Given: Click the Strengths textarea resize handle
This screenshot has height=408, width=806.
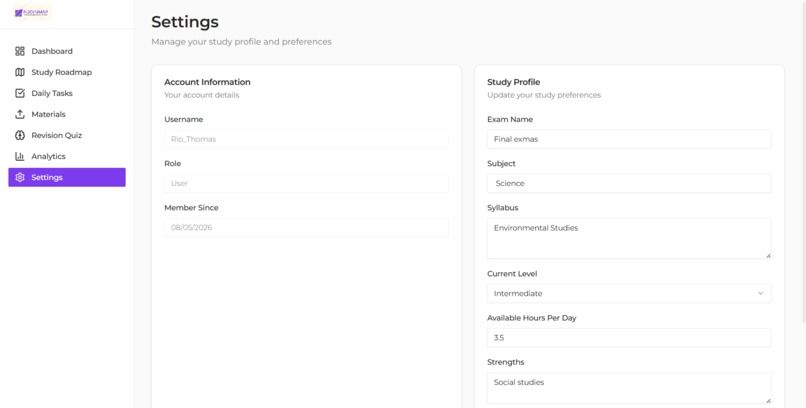Looking at the screenshot, I should (768, 400).
